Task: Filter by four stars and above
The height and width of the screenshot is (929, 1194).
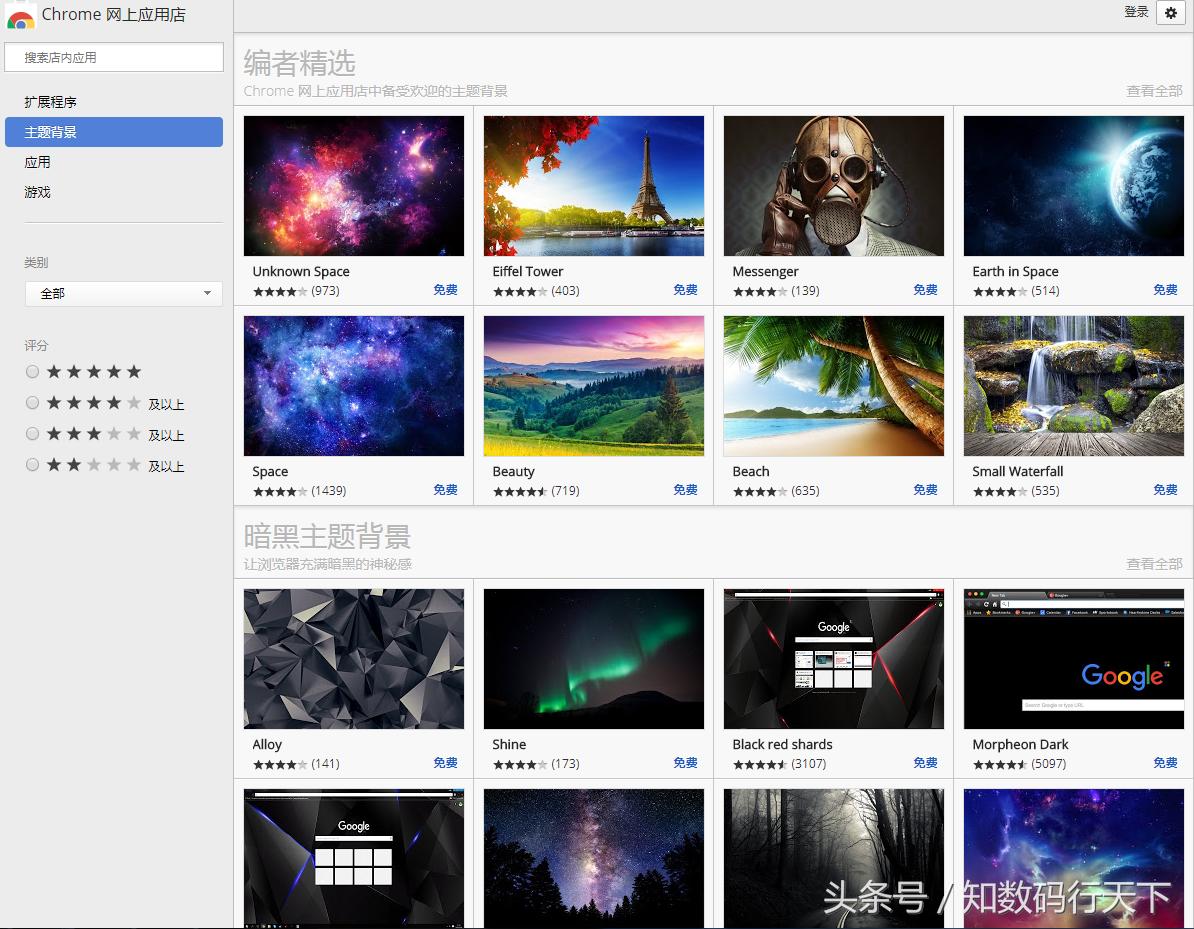Action: point(32,402)
